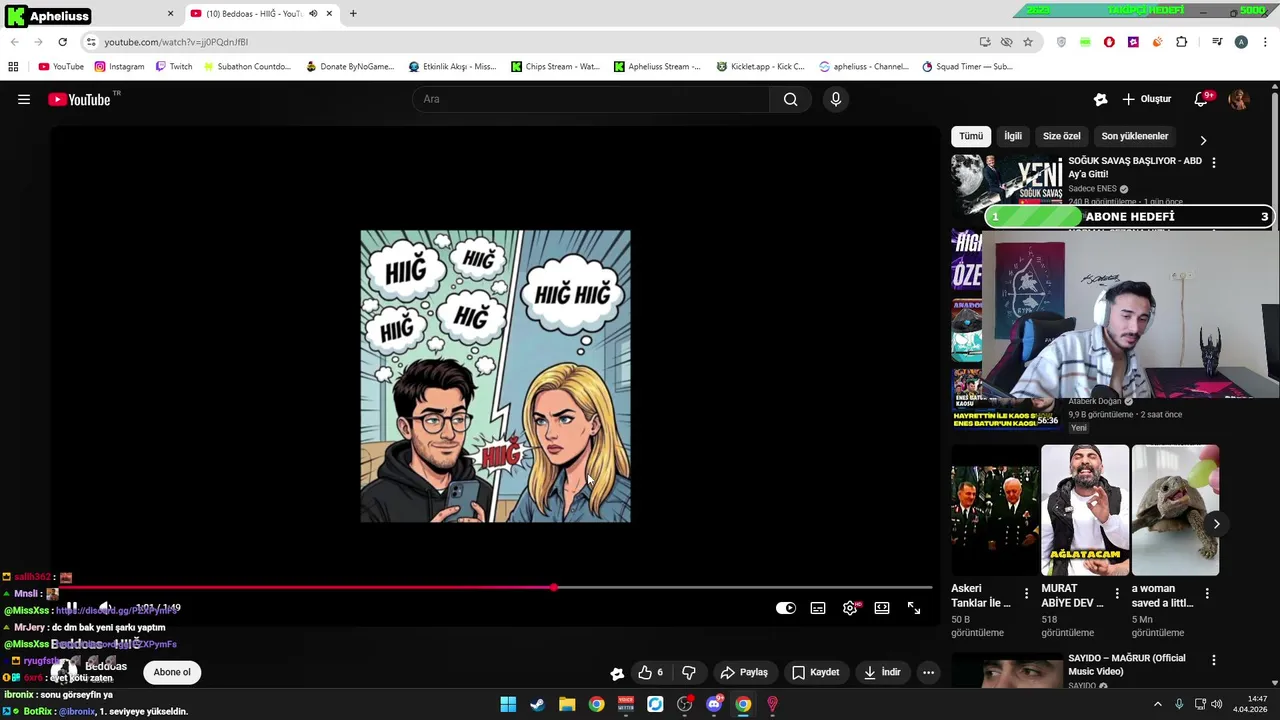Reload the page in browser toolbar
Image resolution: width=1280 pixels, height=720 pixels.
click(62, 42)
